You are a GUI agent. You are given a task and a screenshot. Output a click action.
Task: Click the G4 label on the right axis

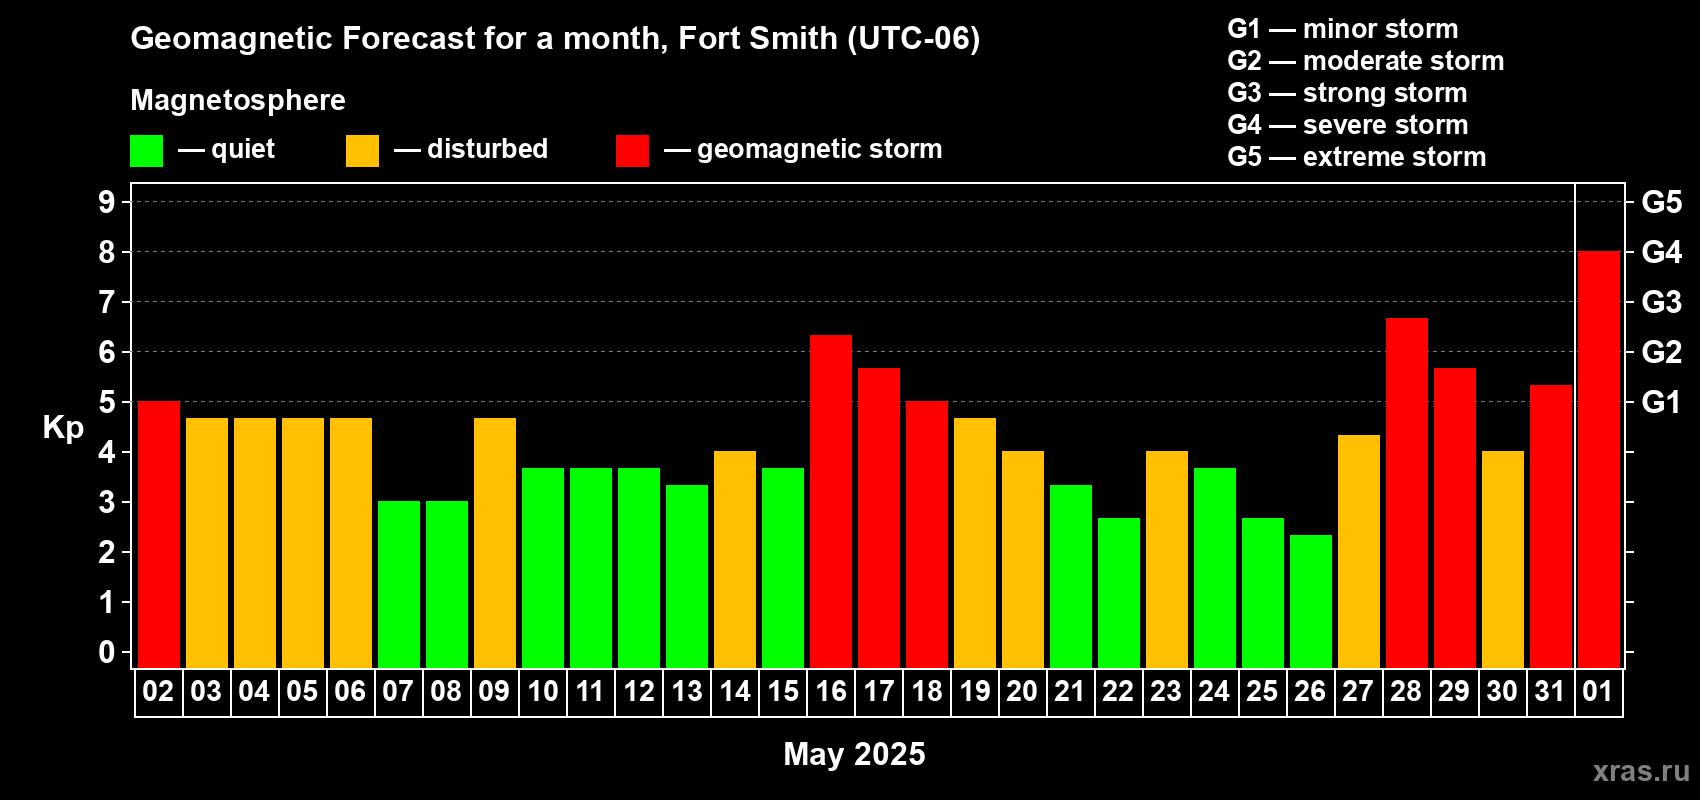click(x=1662, y=252)
